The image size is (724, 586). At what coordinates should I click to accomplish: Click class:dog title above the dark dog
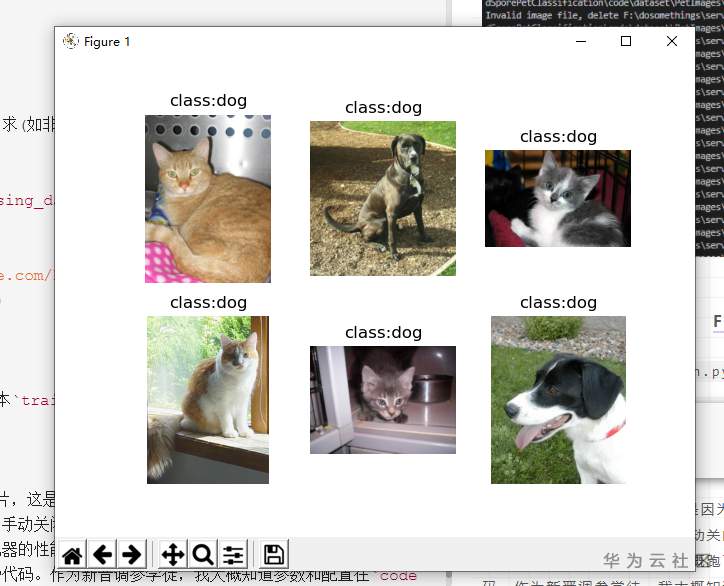coord(383,108)
